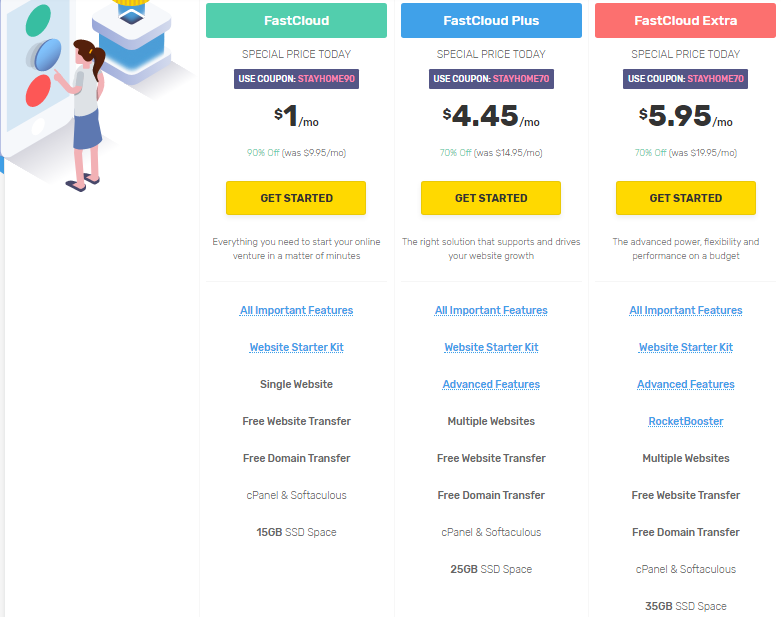Click the STAYHOME70 coupon under FastCloud Plus
Image resolution: width=781 pixels, height=617 pixels.
(491, 79)
